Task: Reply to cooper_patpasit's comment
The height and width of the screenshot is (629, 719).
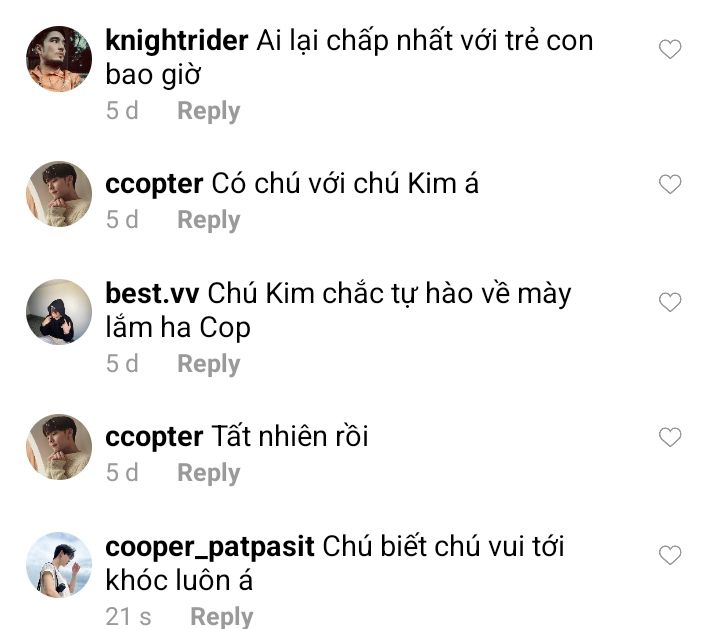Action: tap(221, 617)
